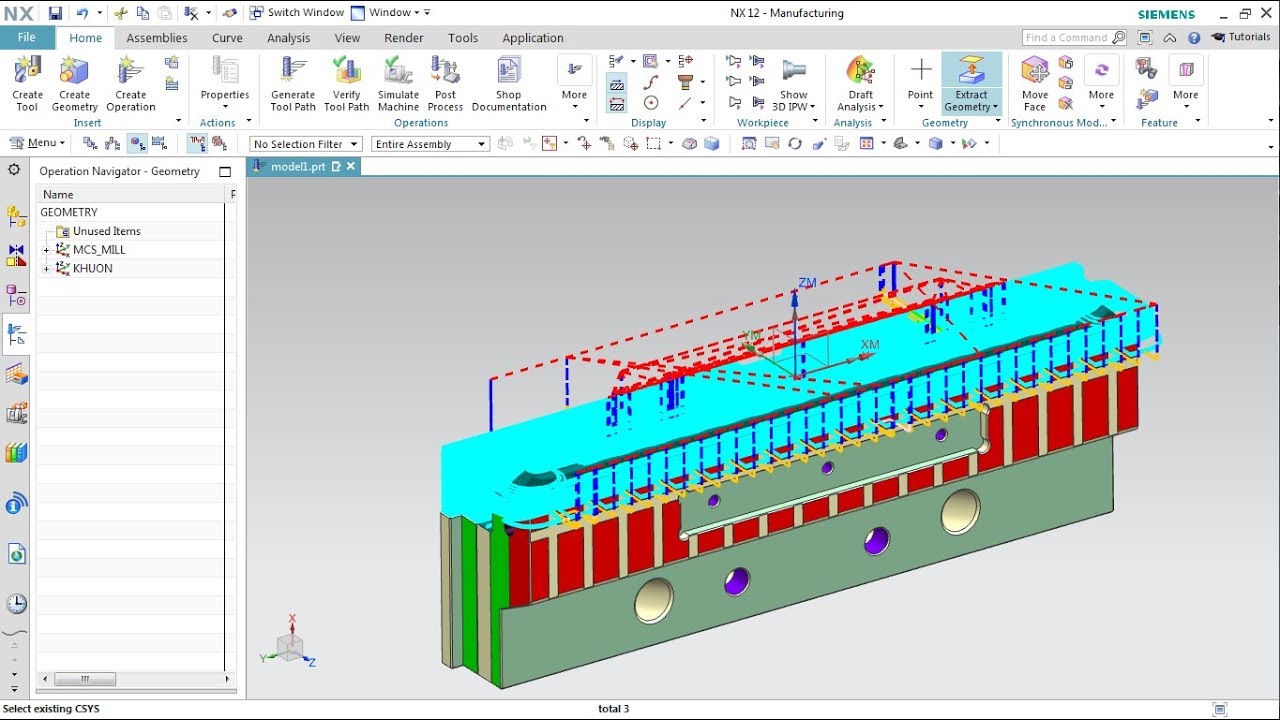The height and width of the screenshot is (720, 1280).
Task: Click the Rotate view icon
Action: (795, 144)
